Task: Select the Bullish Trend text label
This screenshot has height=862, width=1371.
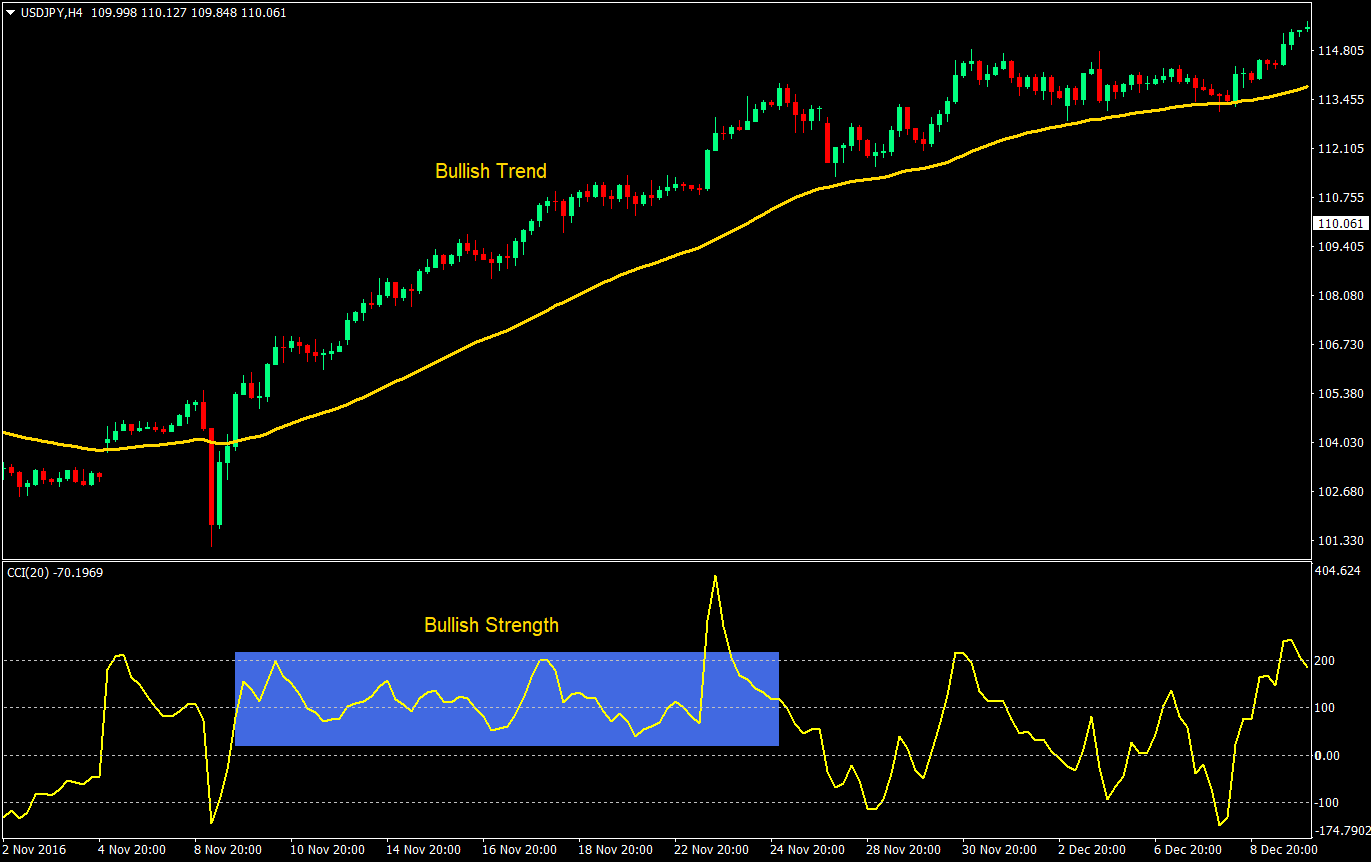Action: tap(490, 171)
